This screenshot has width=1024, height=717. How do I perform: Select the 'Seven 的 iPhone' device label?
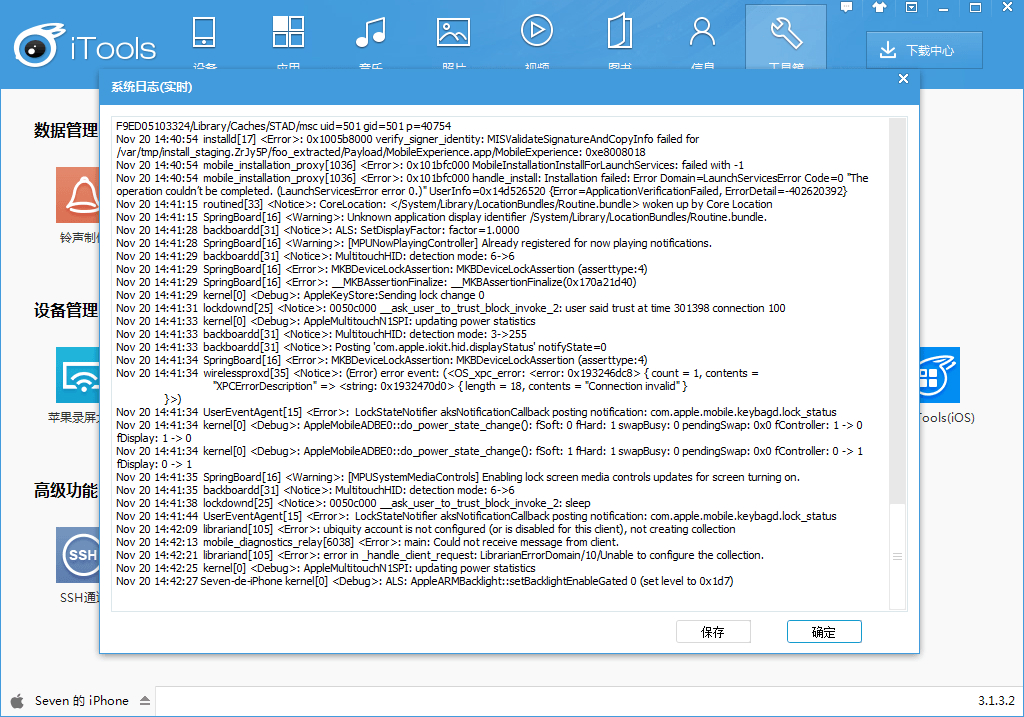click(82, 701)
